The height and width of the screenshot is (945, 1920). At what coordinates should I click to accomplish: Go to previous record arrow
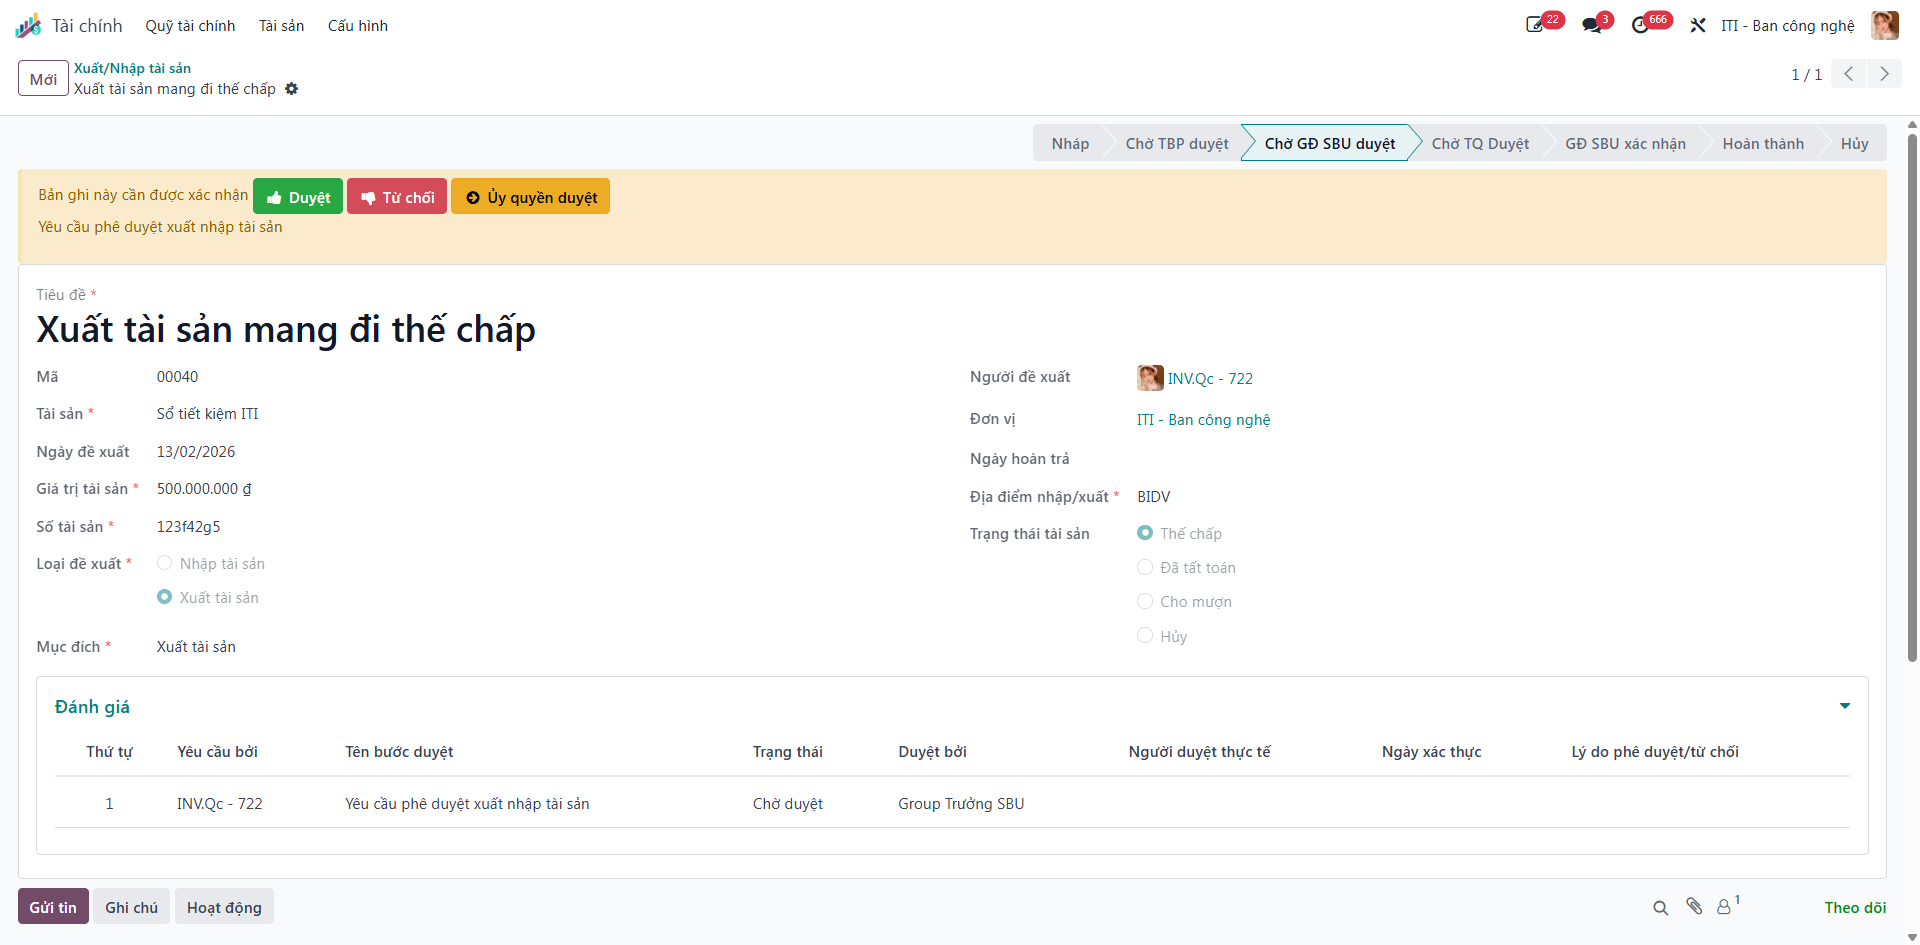[1849, 74]
